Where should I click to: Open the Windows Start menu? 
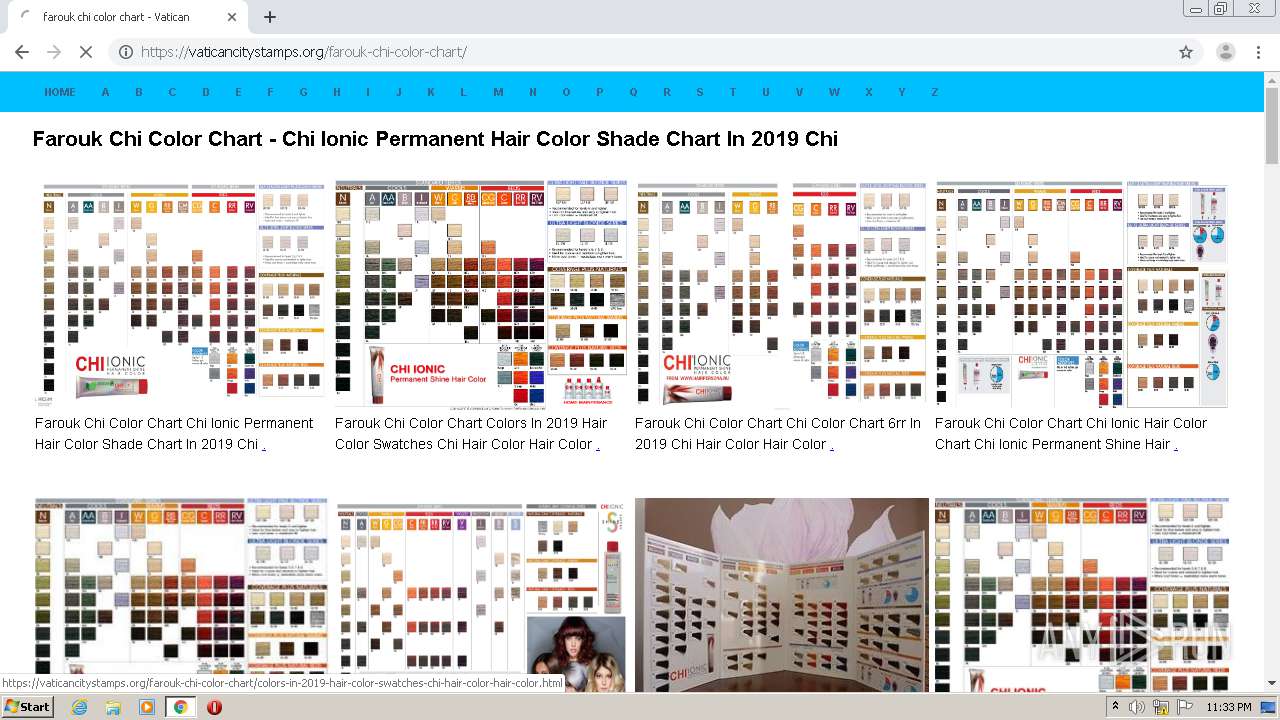click(x=28, y=707)
